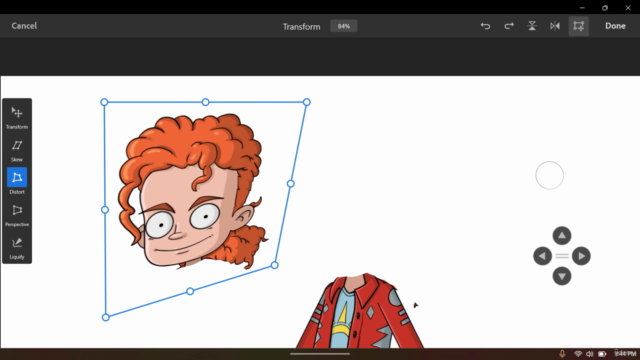
Task: Select the Liquify tool
Action: coord(17,248)
